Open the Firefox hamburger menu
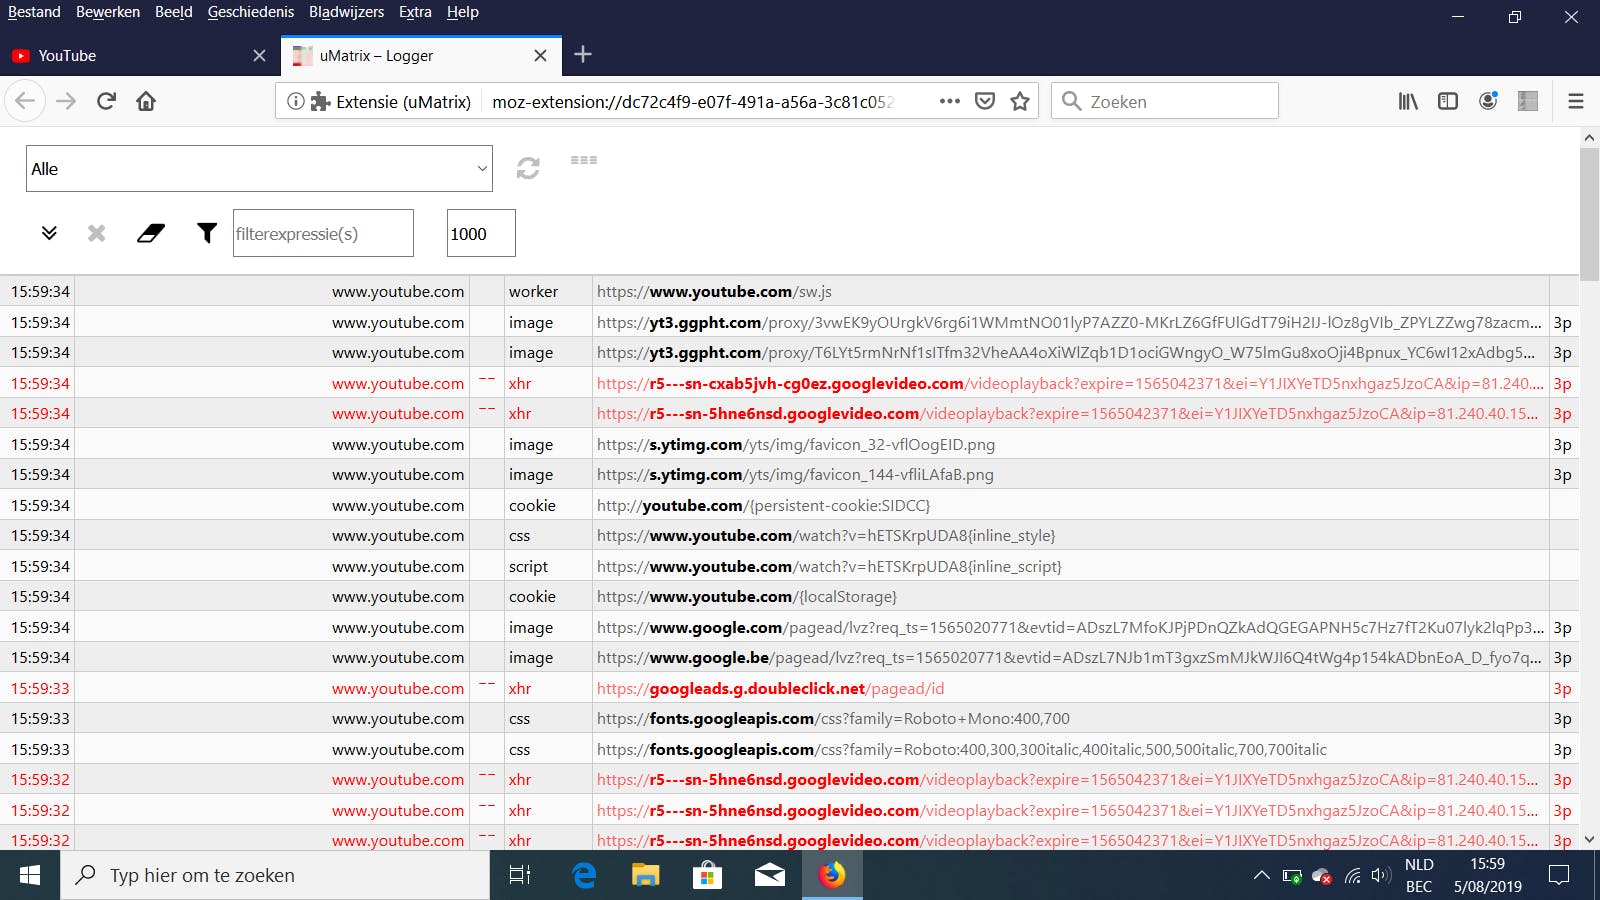Screen dimensions: 1600x900 pyautogui.click(x=1576, y=101)
